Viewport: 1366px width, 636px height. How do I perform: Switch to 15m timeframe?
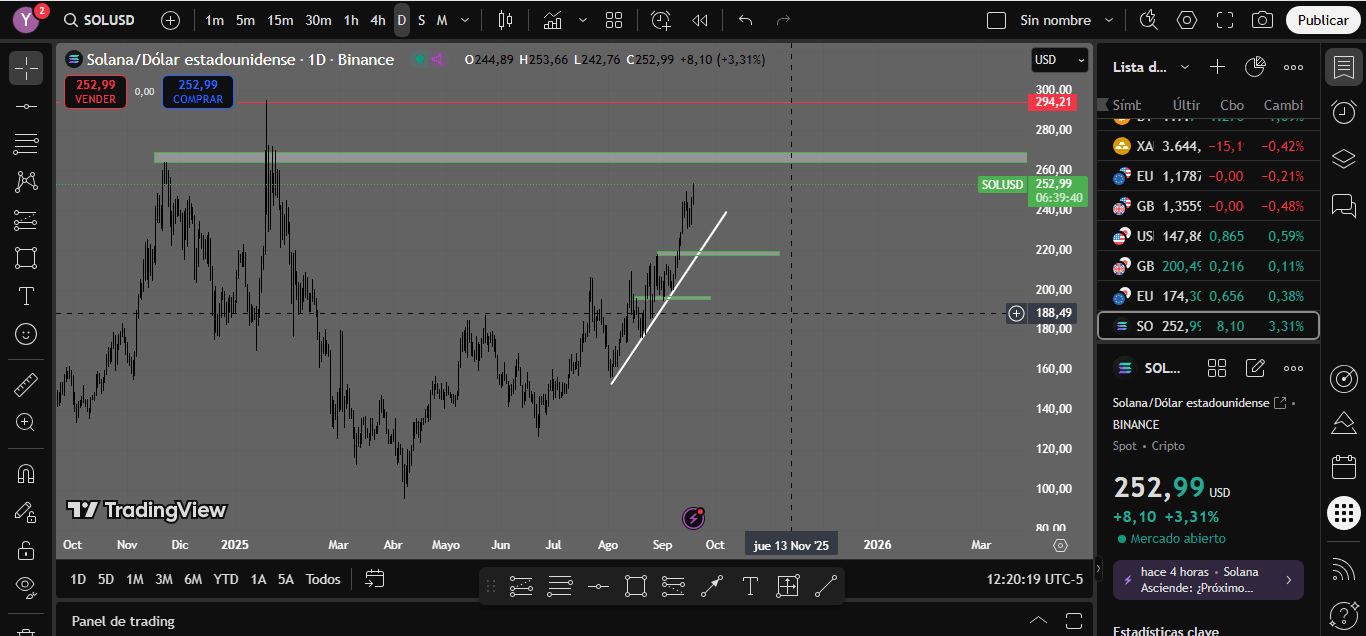pos(280,20)
